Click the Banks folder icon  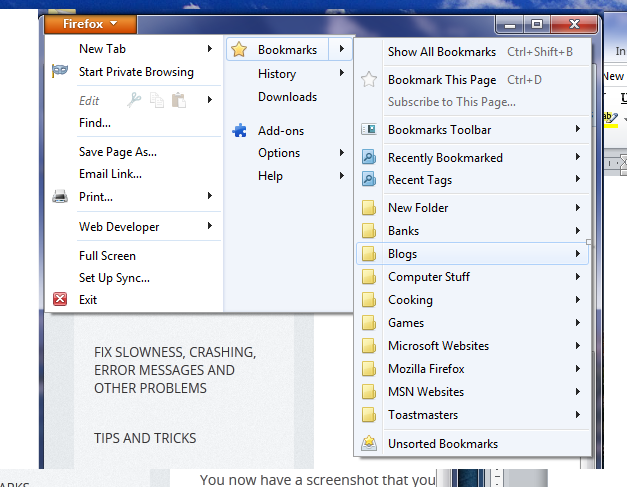pos(369,231)
